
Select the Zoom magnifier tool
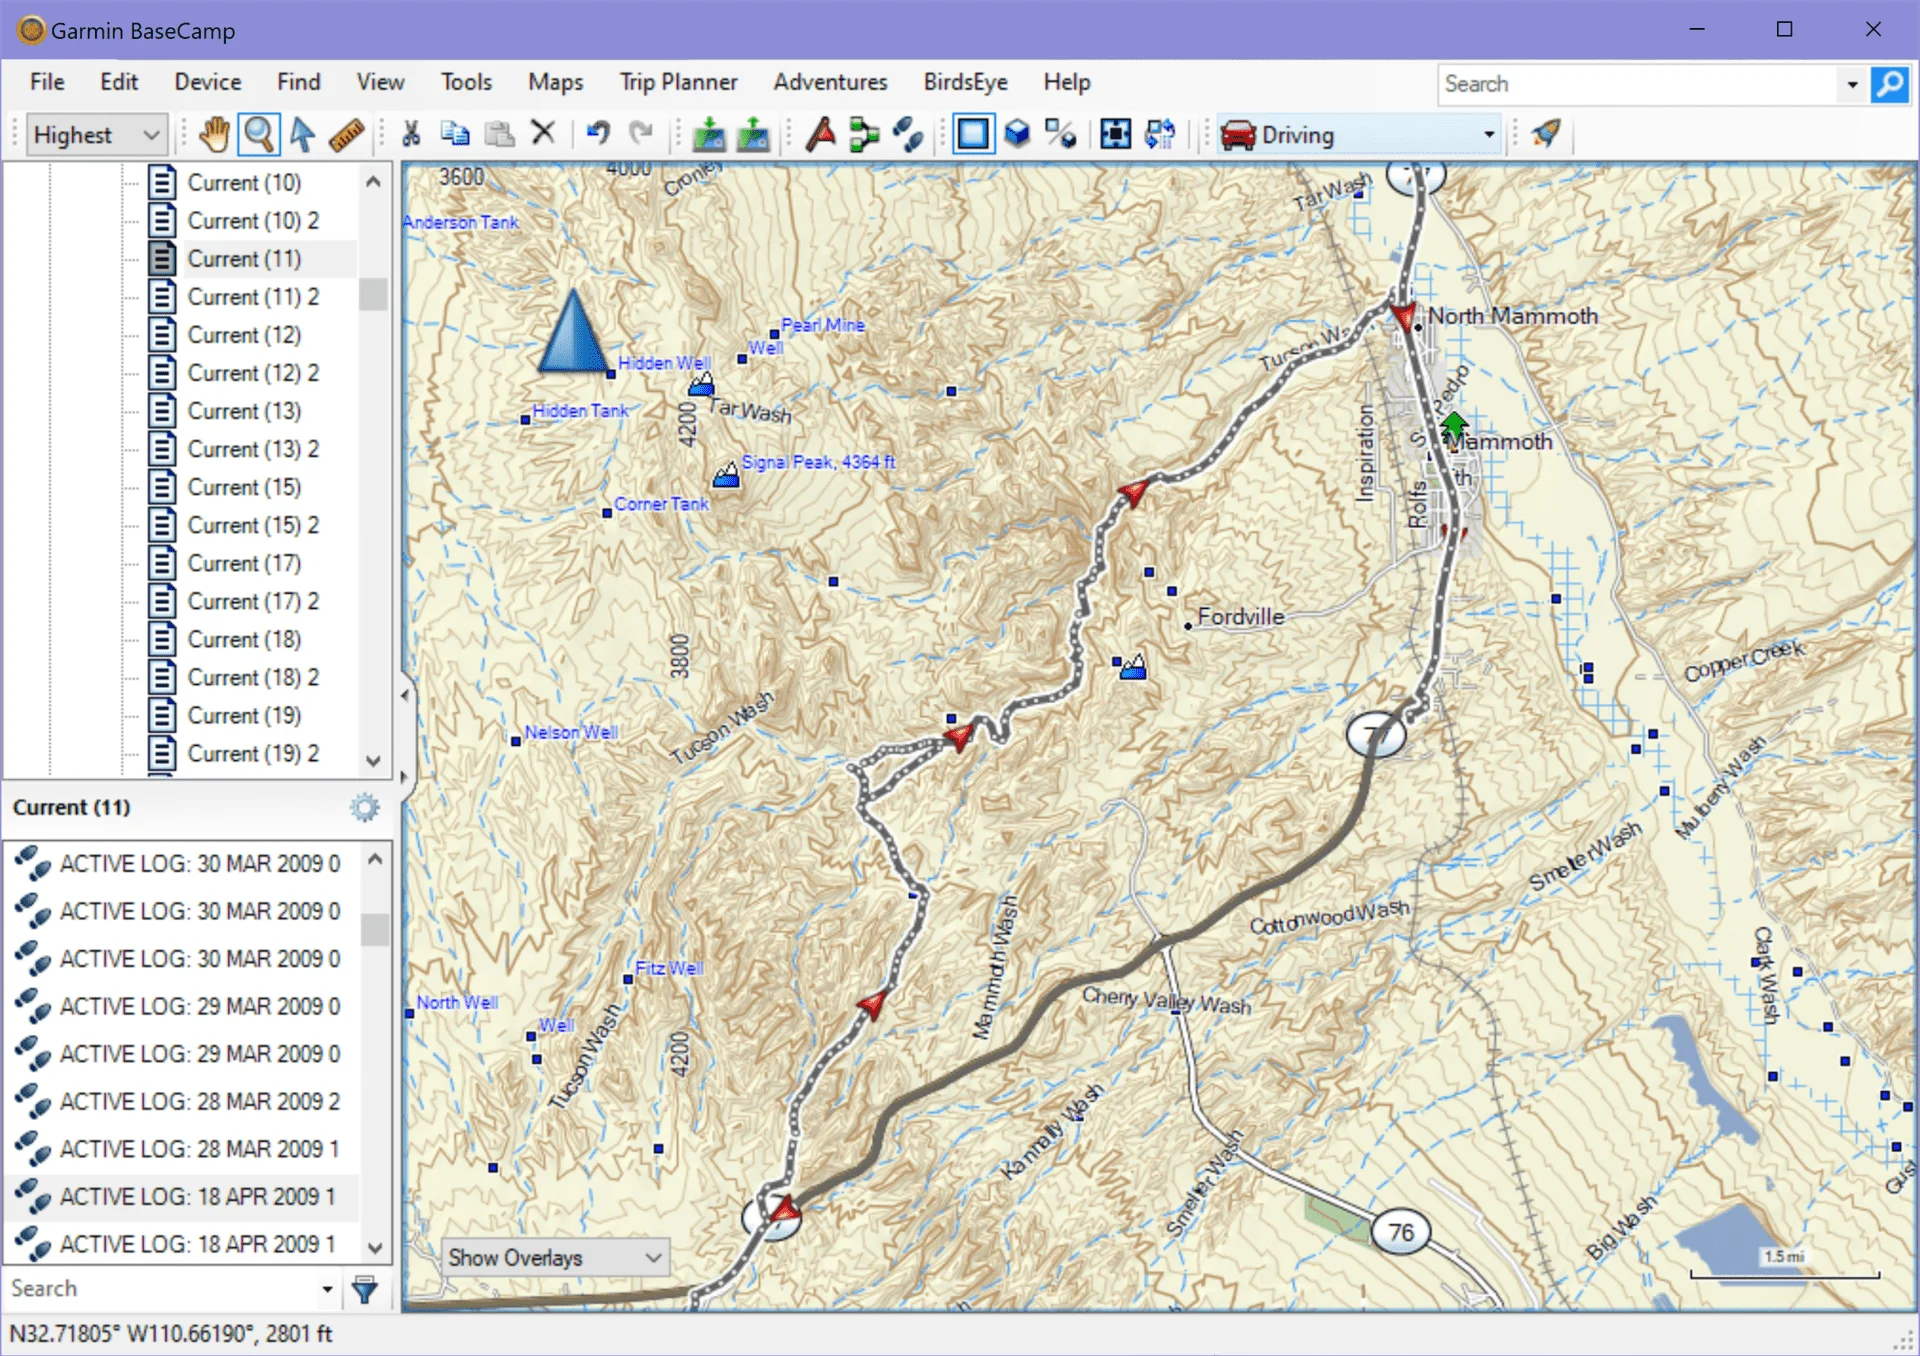point(259,134)
